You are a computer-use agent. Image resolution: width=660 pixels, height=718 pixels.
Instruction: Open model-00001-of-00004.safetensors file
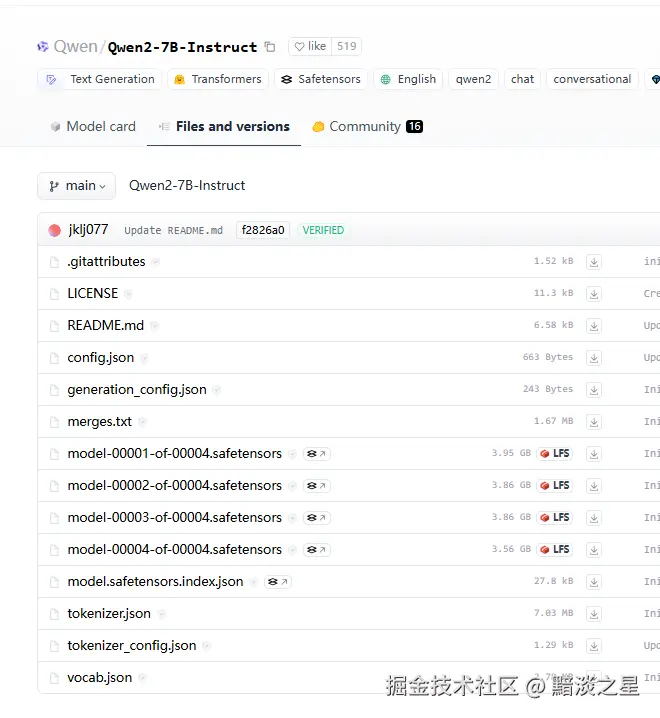point(175,454)
